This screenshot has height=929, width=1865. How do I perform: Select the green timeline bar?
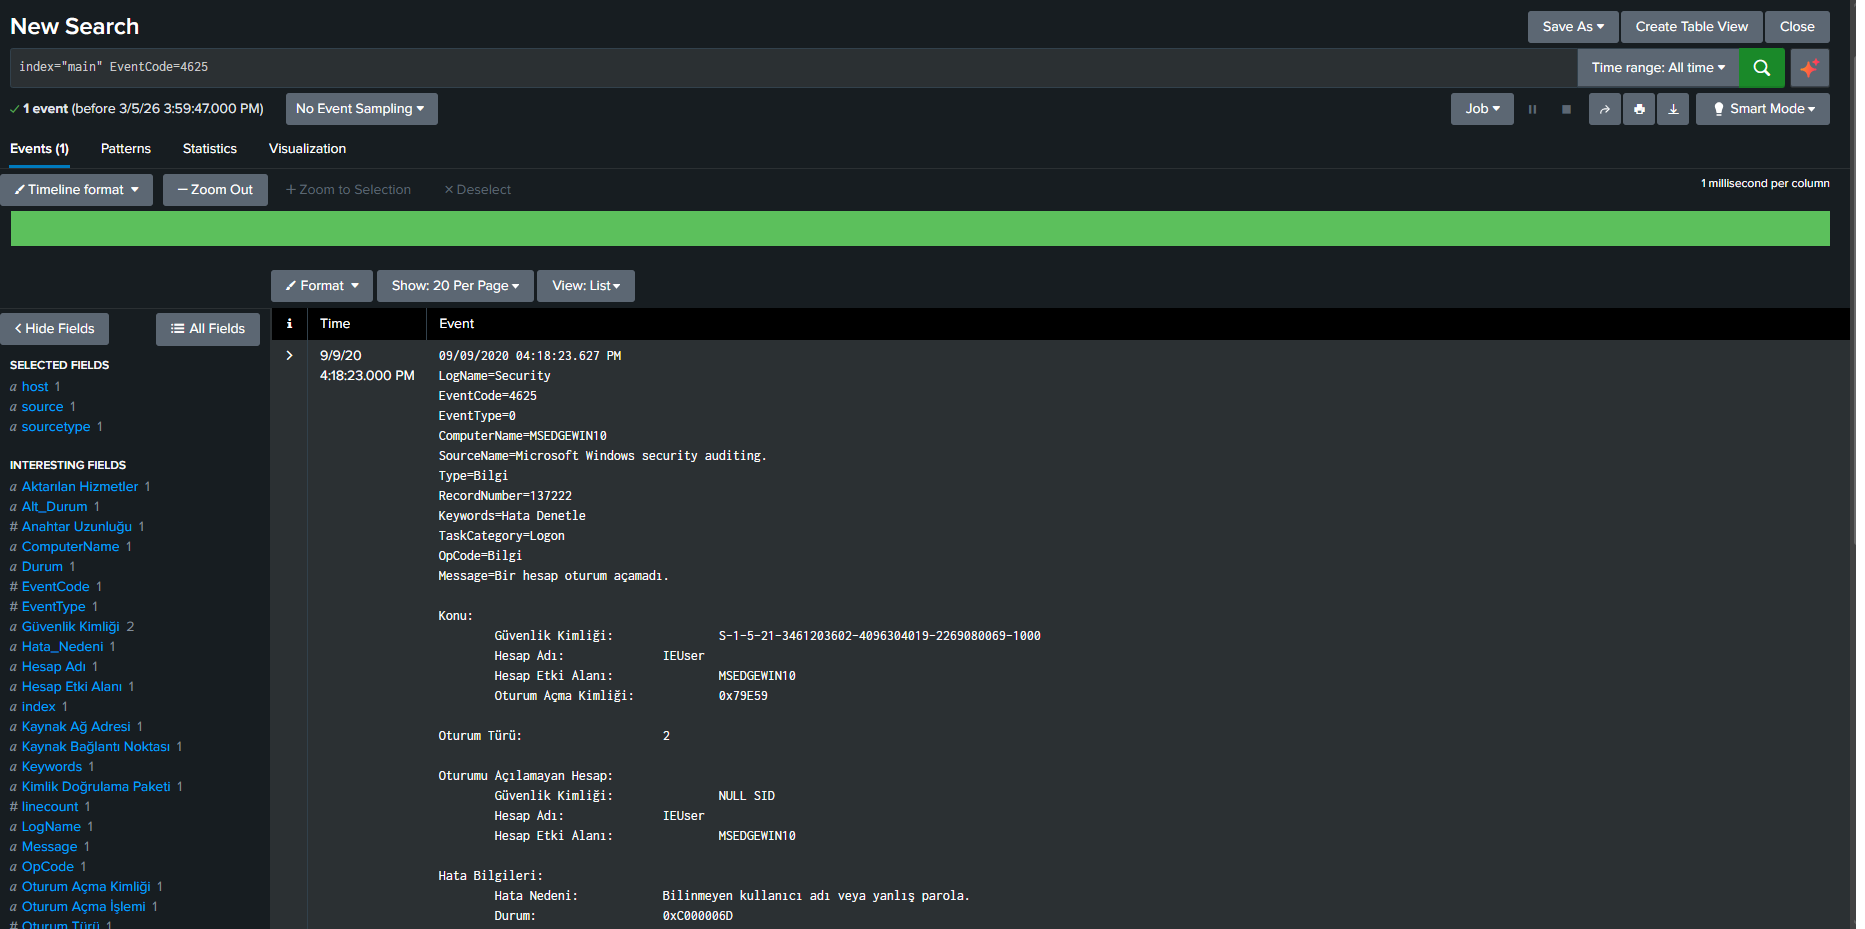coord(920,229)
